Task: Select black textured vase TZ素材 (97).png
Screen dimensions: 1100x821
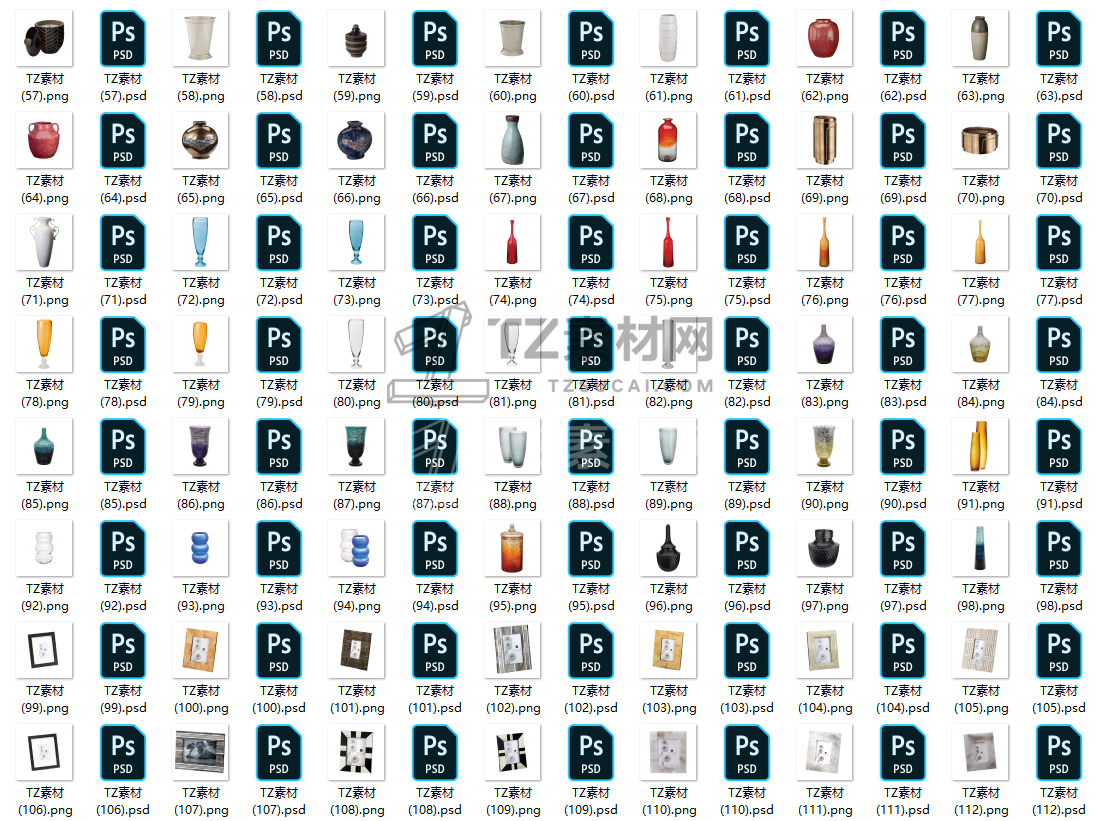Action: 824,549
